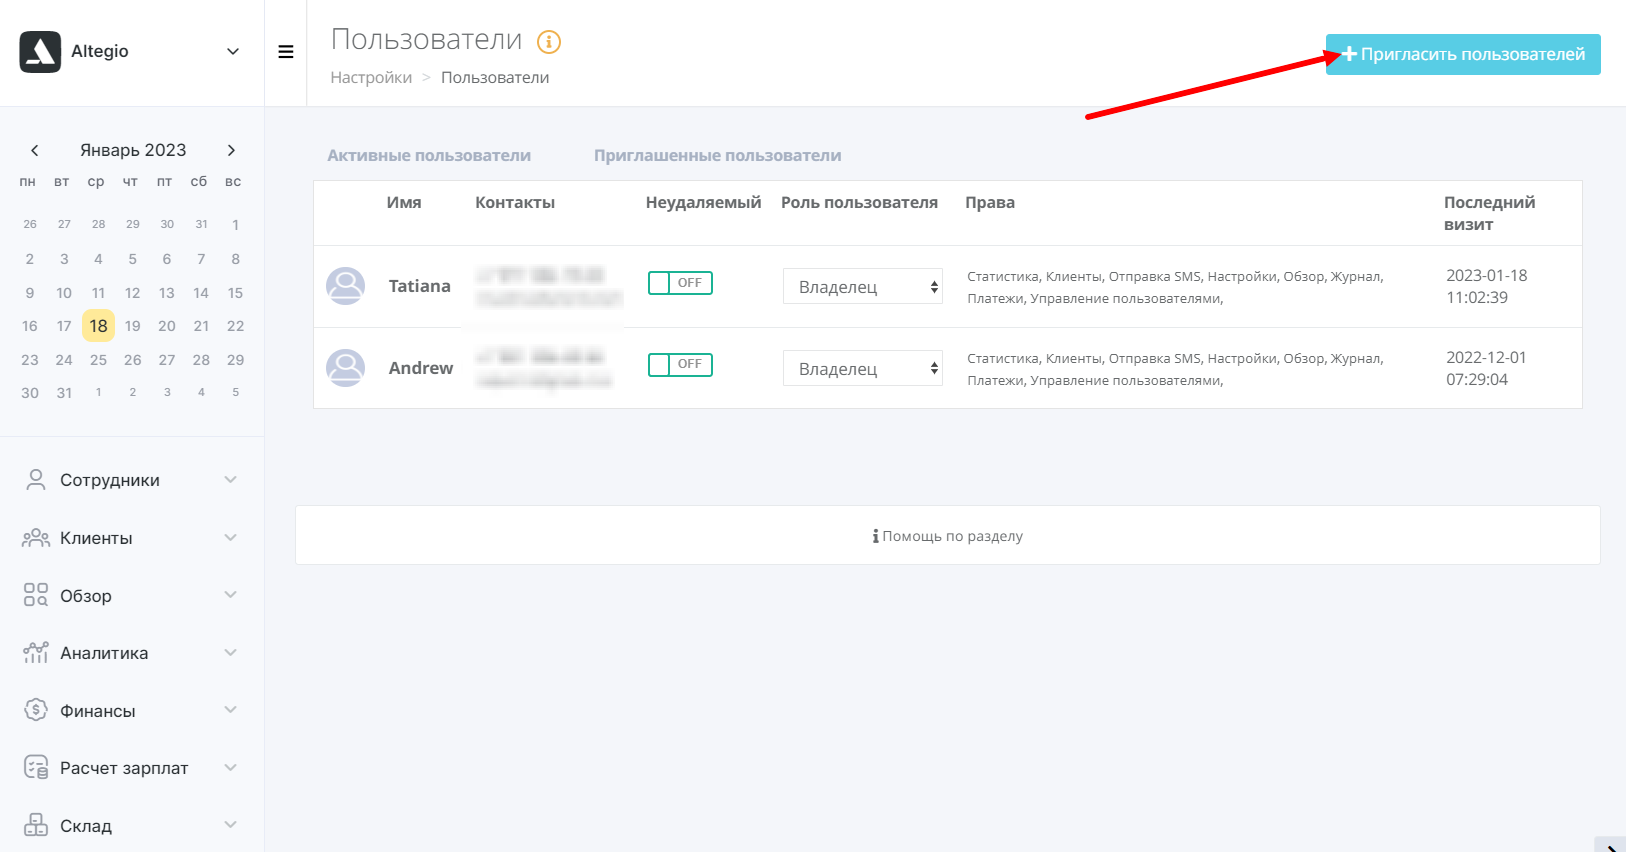Click the Altegio logo icon
Viewport: 1626px width, 852px height.
tap(40, 52)
